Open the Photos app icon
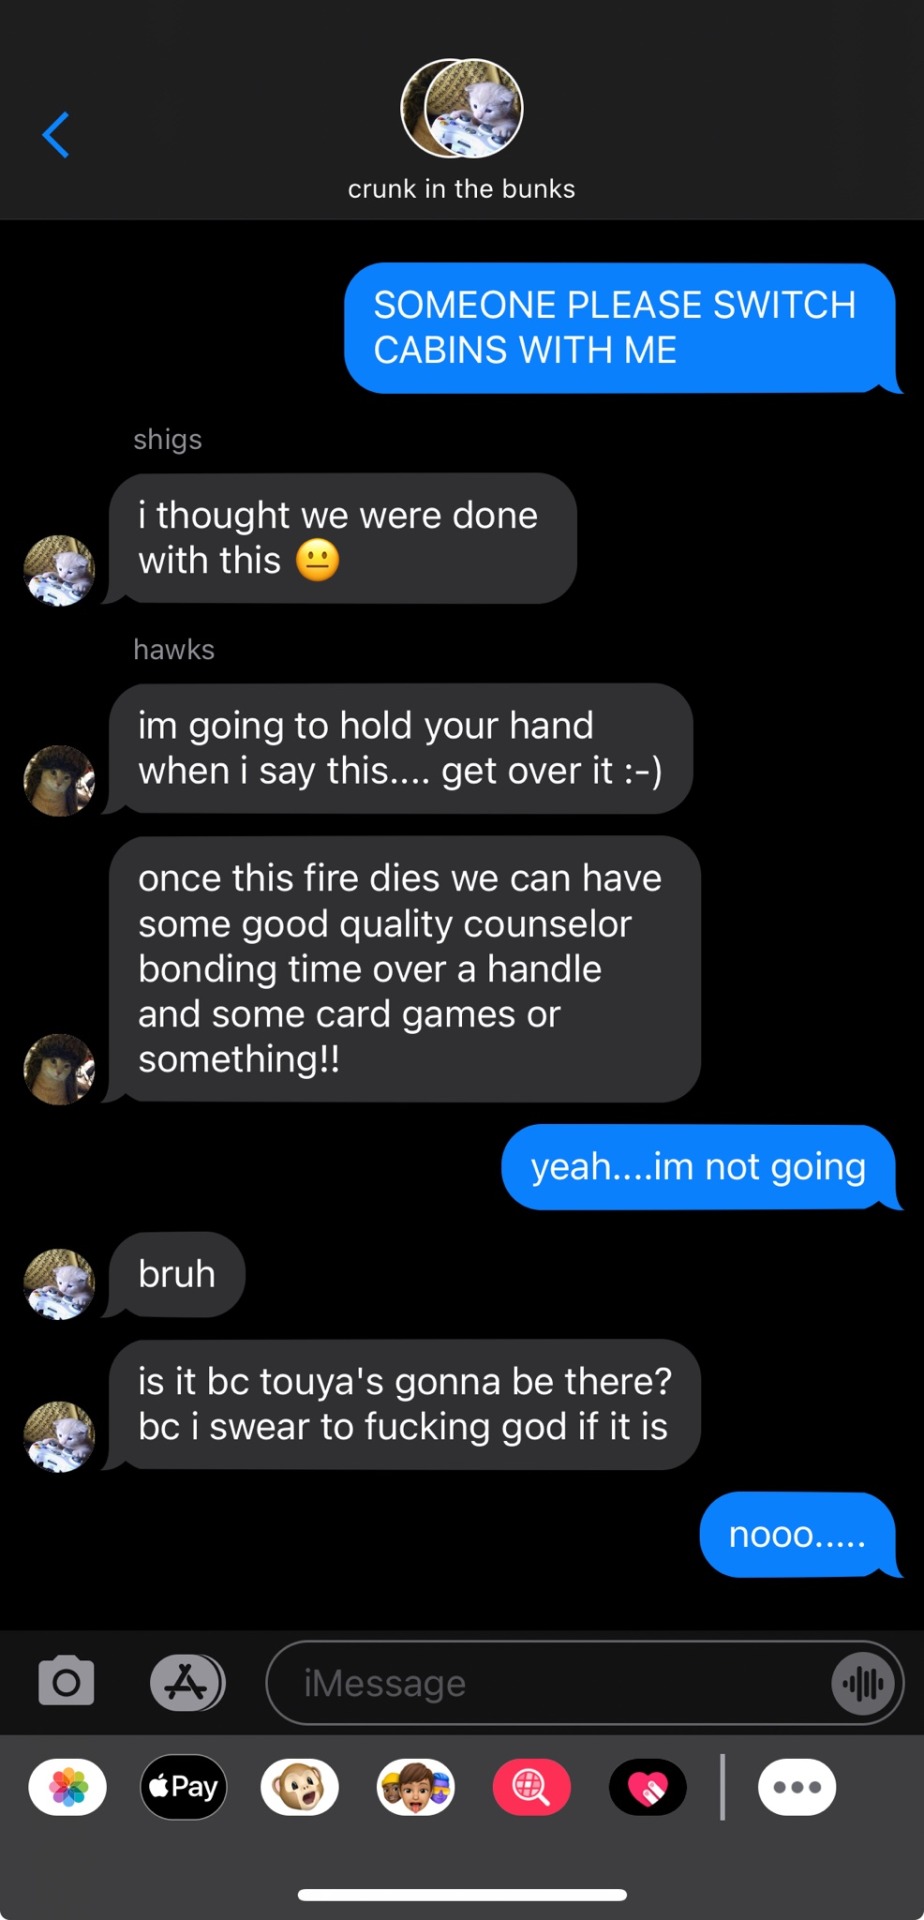The width and height of the screenshot is (924, 1920). point(68,1787)
